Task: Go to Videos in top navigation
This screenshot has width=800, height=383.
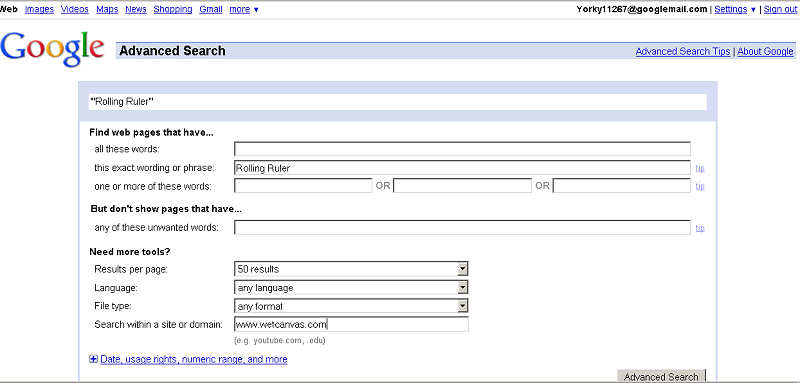Action: coord(74,9)
